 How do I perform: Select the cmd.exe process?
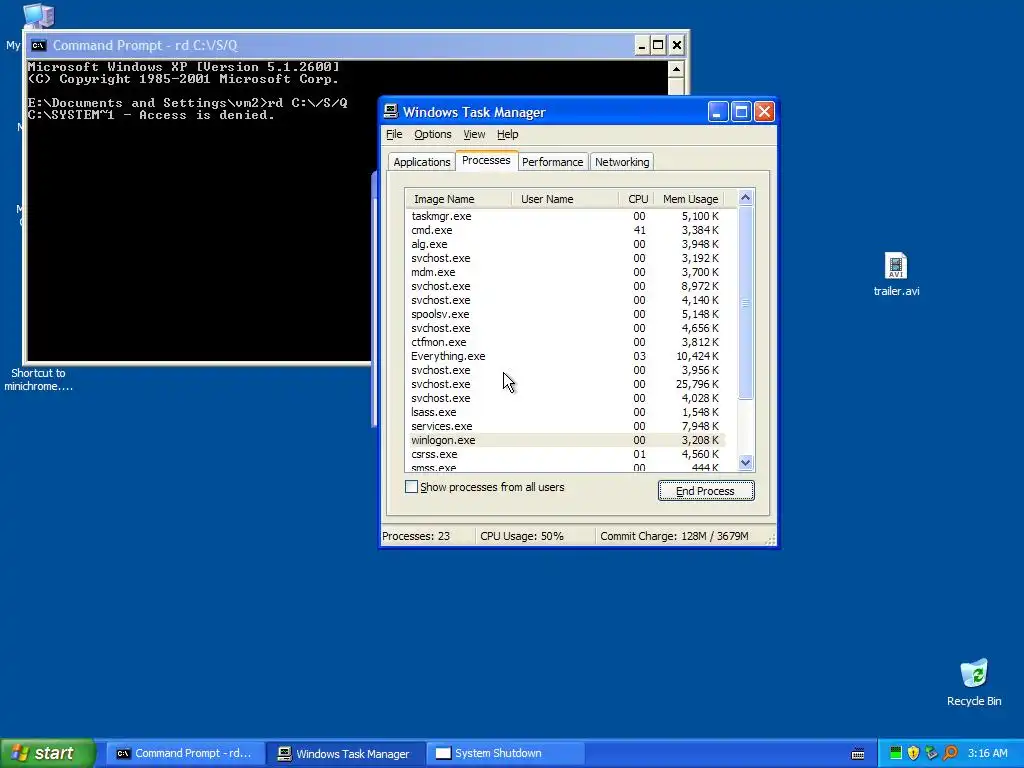pos(567,230)
